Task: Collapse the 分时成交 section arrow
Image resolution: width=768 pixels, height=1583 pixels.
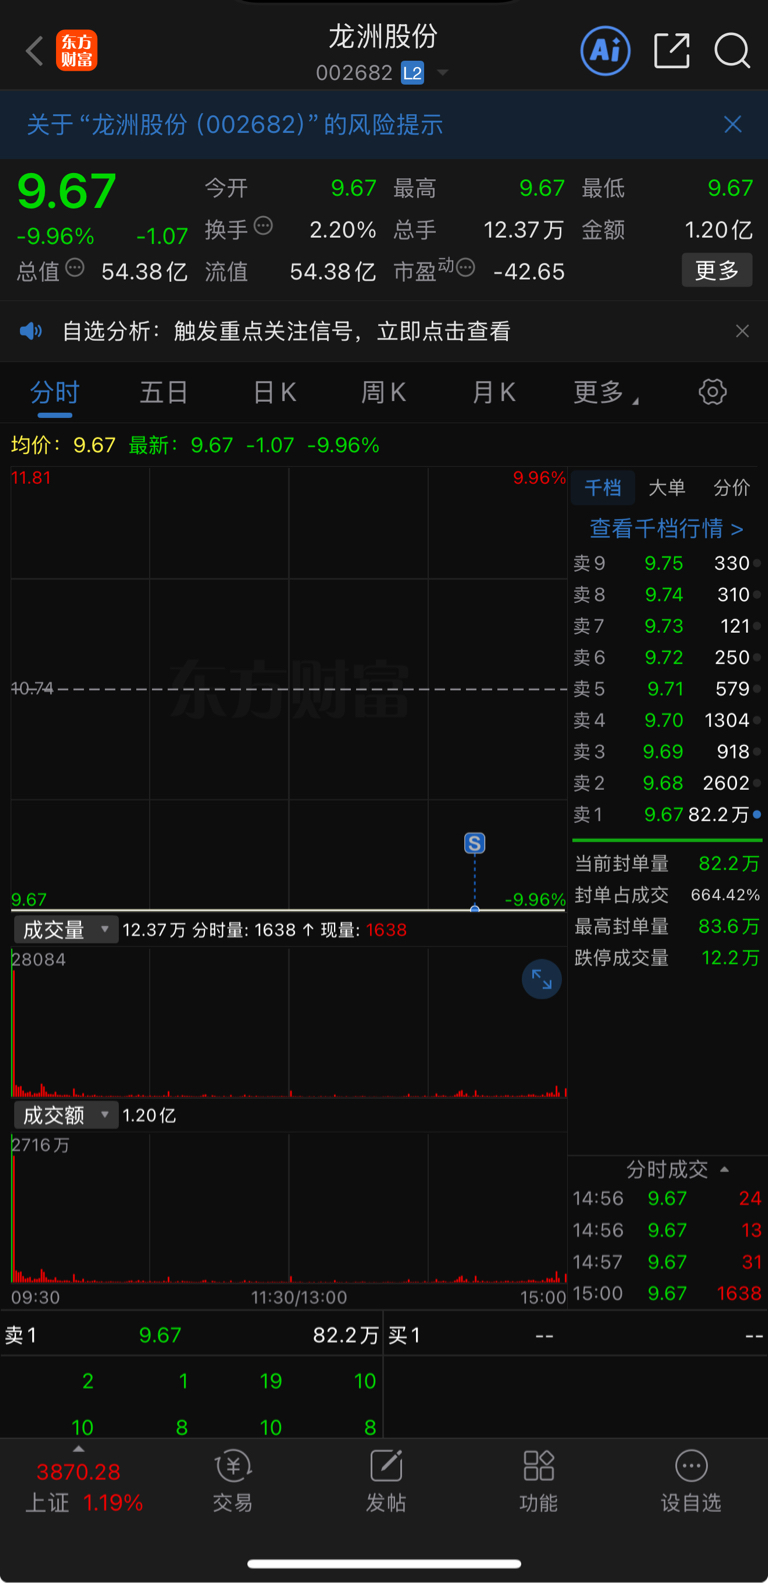Action: (x=724, y=1169)
